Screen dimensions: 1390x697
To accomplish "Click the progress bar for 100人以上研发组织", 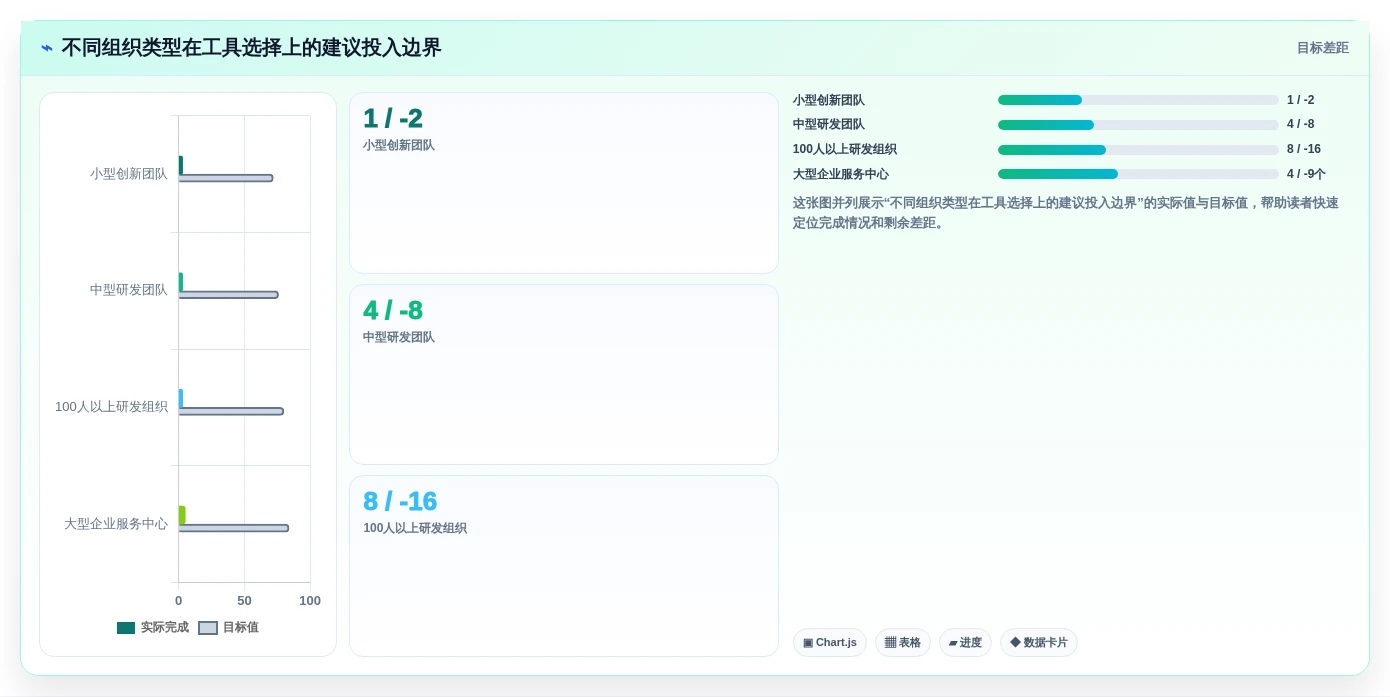I will coord(1138,150).
